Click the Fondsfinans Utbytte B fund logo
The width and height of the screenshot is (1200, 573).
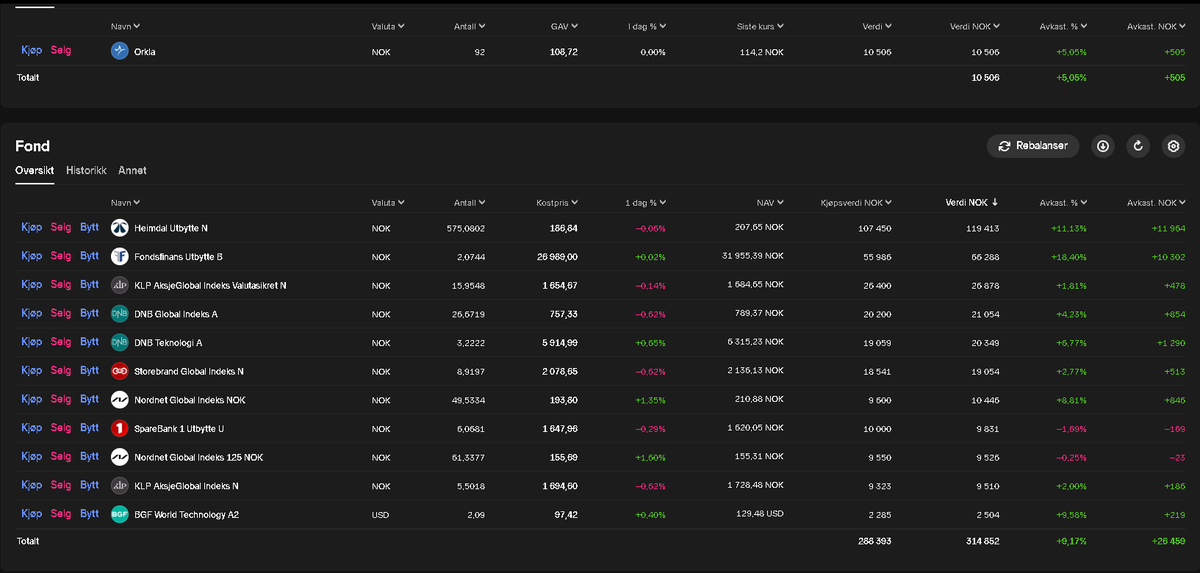tap(120, 257)
